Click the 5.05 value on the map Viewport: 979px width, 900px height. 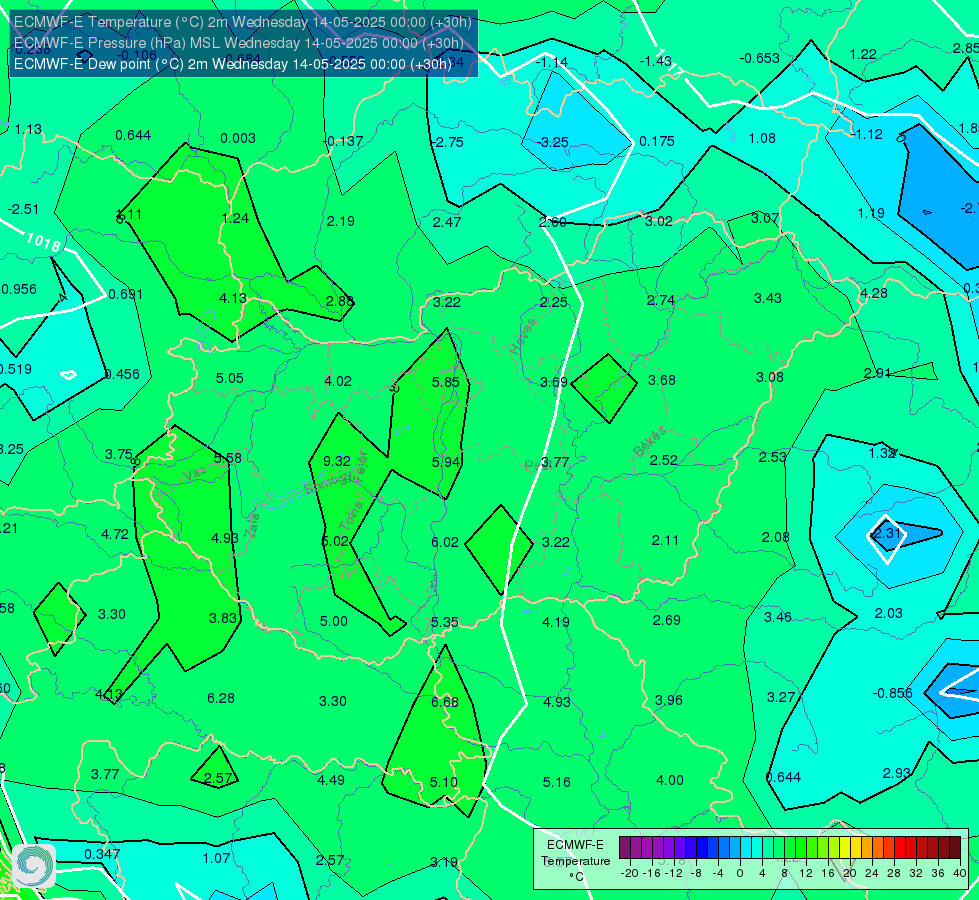tap(230, 378)
